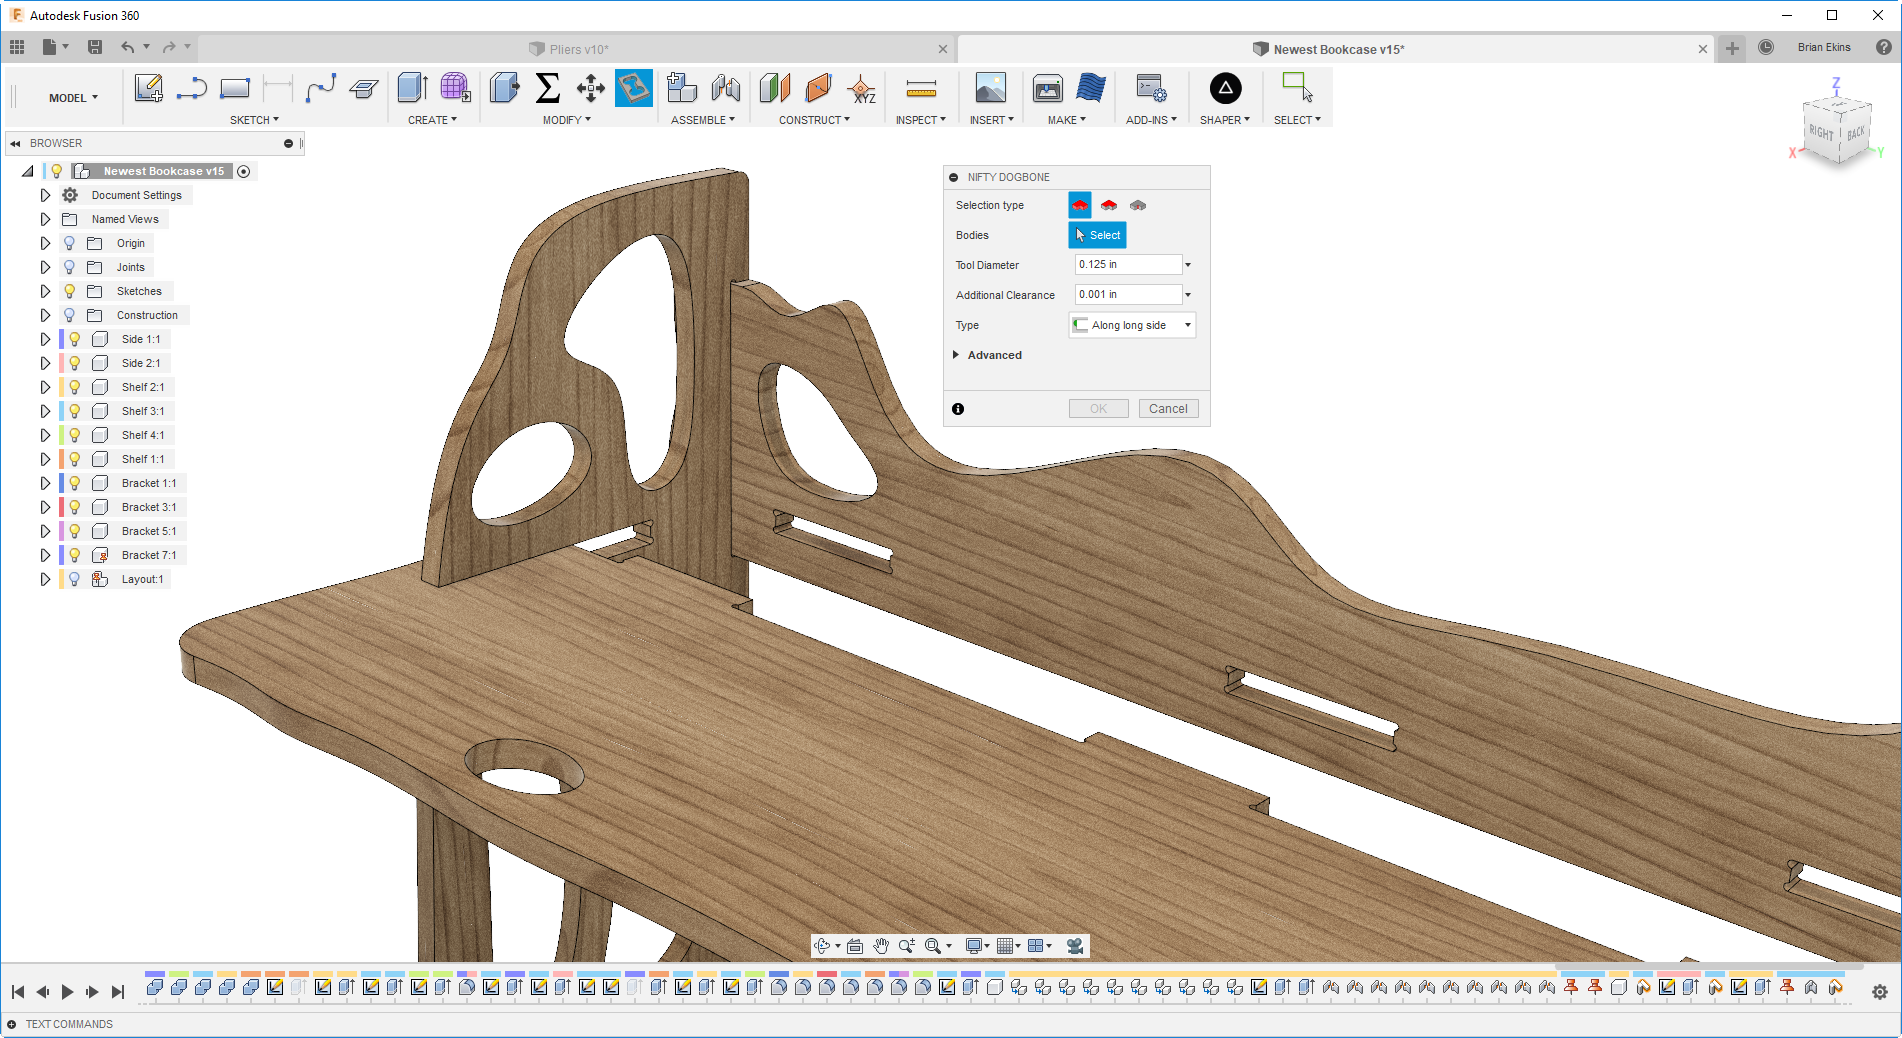
Task: Click the Pan hand tool
Action: click(x=880, y=946)
